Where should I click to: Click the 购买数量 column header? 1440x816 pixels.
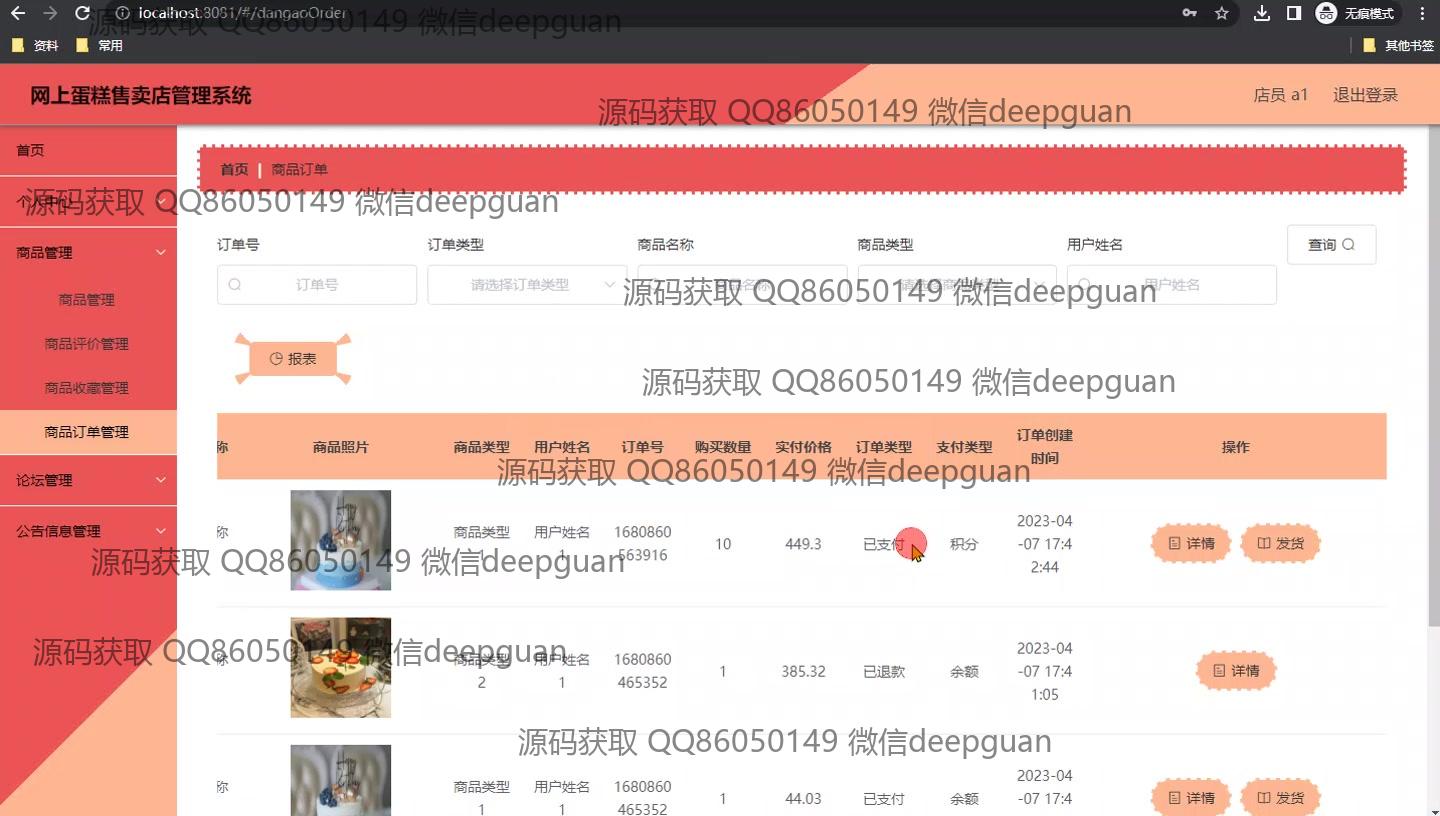pyautogui.click(x=723, y=447)
